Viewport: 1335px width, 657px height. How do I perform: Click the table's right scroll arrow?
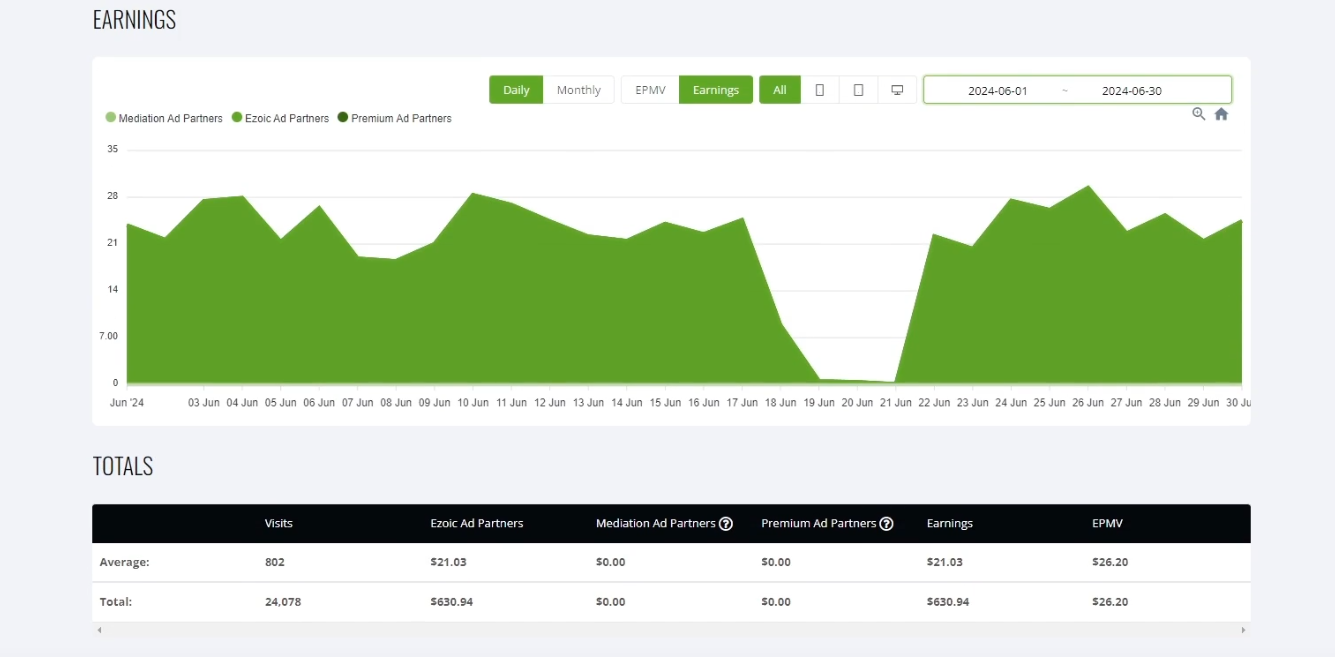click(1243, 630)
